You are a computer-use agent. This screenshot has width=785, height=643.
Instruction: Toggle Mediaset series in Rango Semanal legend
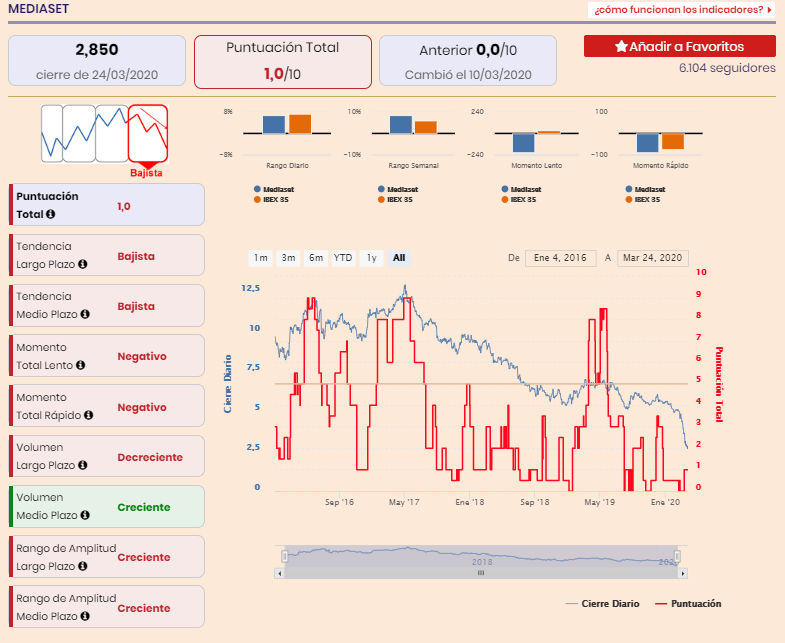[398, 189]
